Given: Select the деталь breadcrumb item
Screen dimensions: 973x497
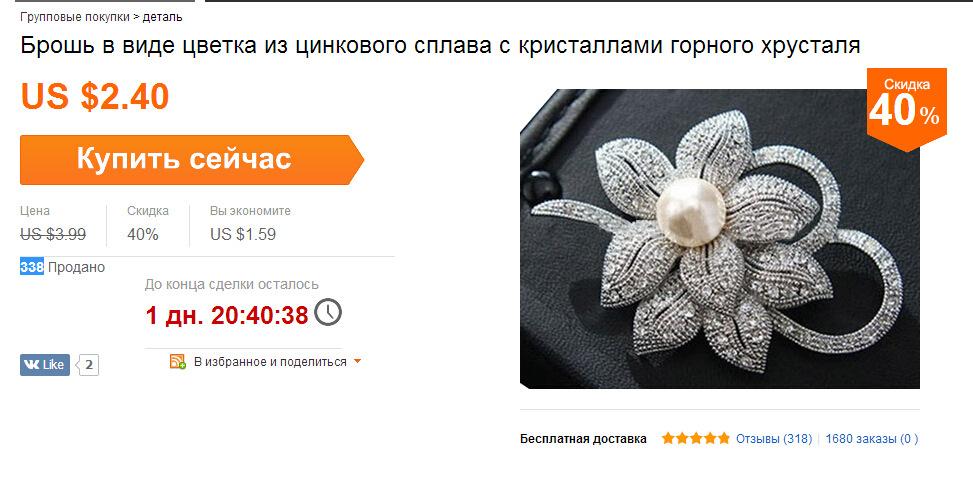Looking at the screenshot, I should click(x=163, y=17).
